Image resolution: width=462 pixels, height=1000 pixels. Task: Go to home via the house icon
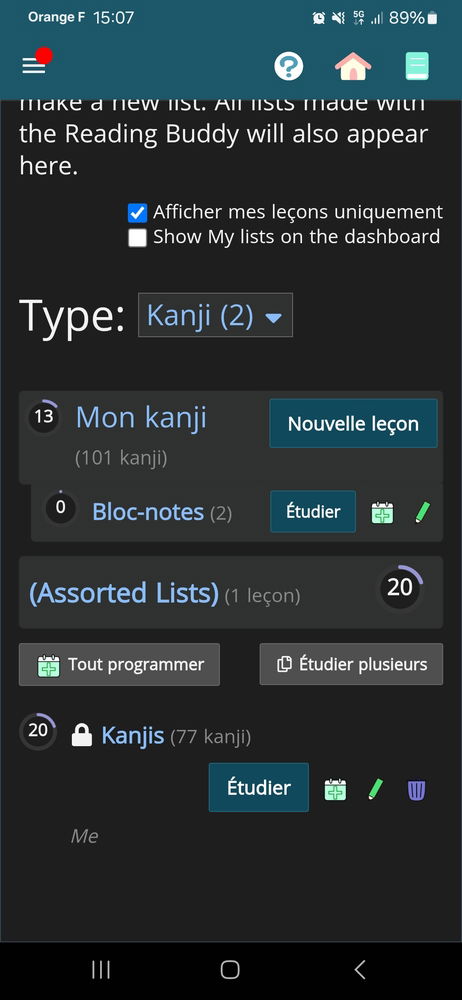tap(353, 66)
